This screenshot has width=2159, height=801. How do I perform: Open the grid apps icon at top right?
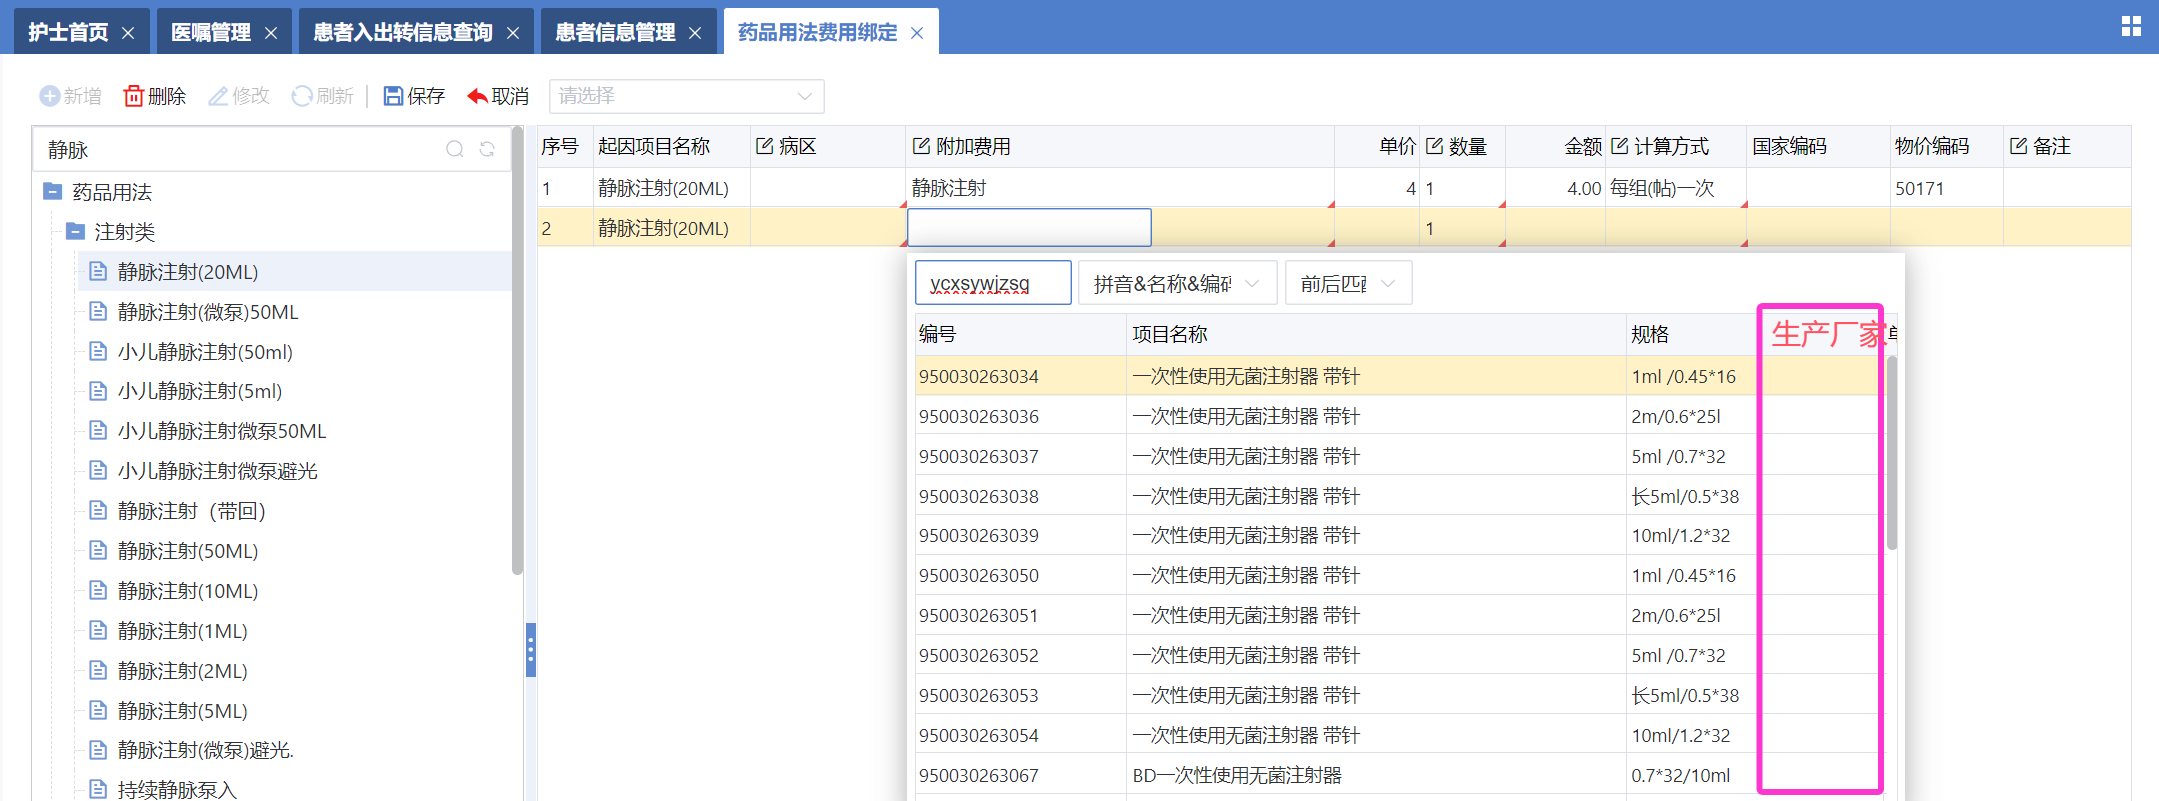(x=2131, y=27)
